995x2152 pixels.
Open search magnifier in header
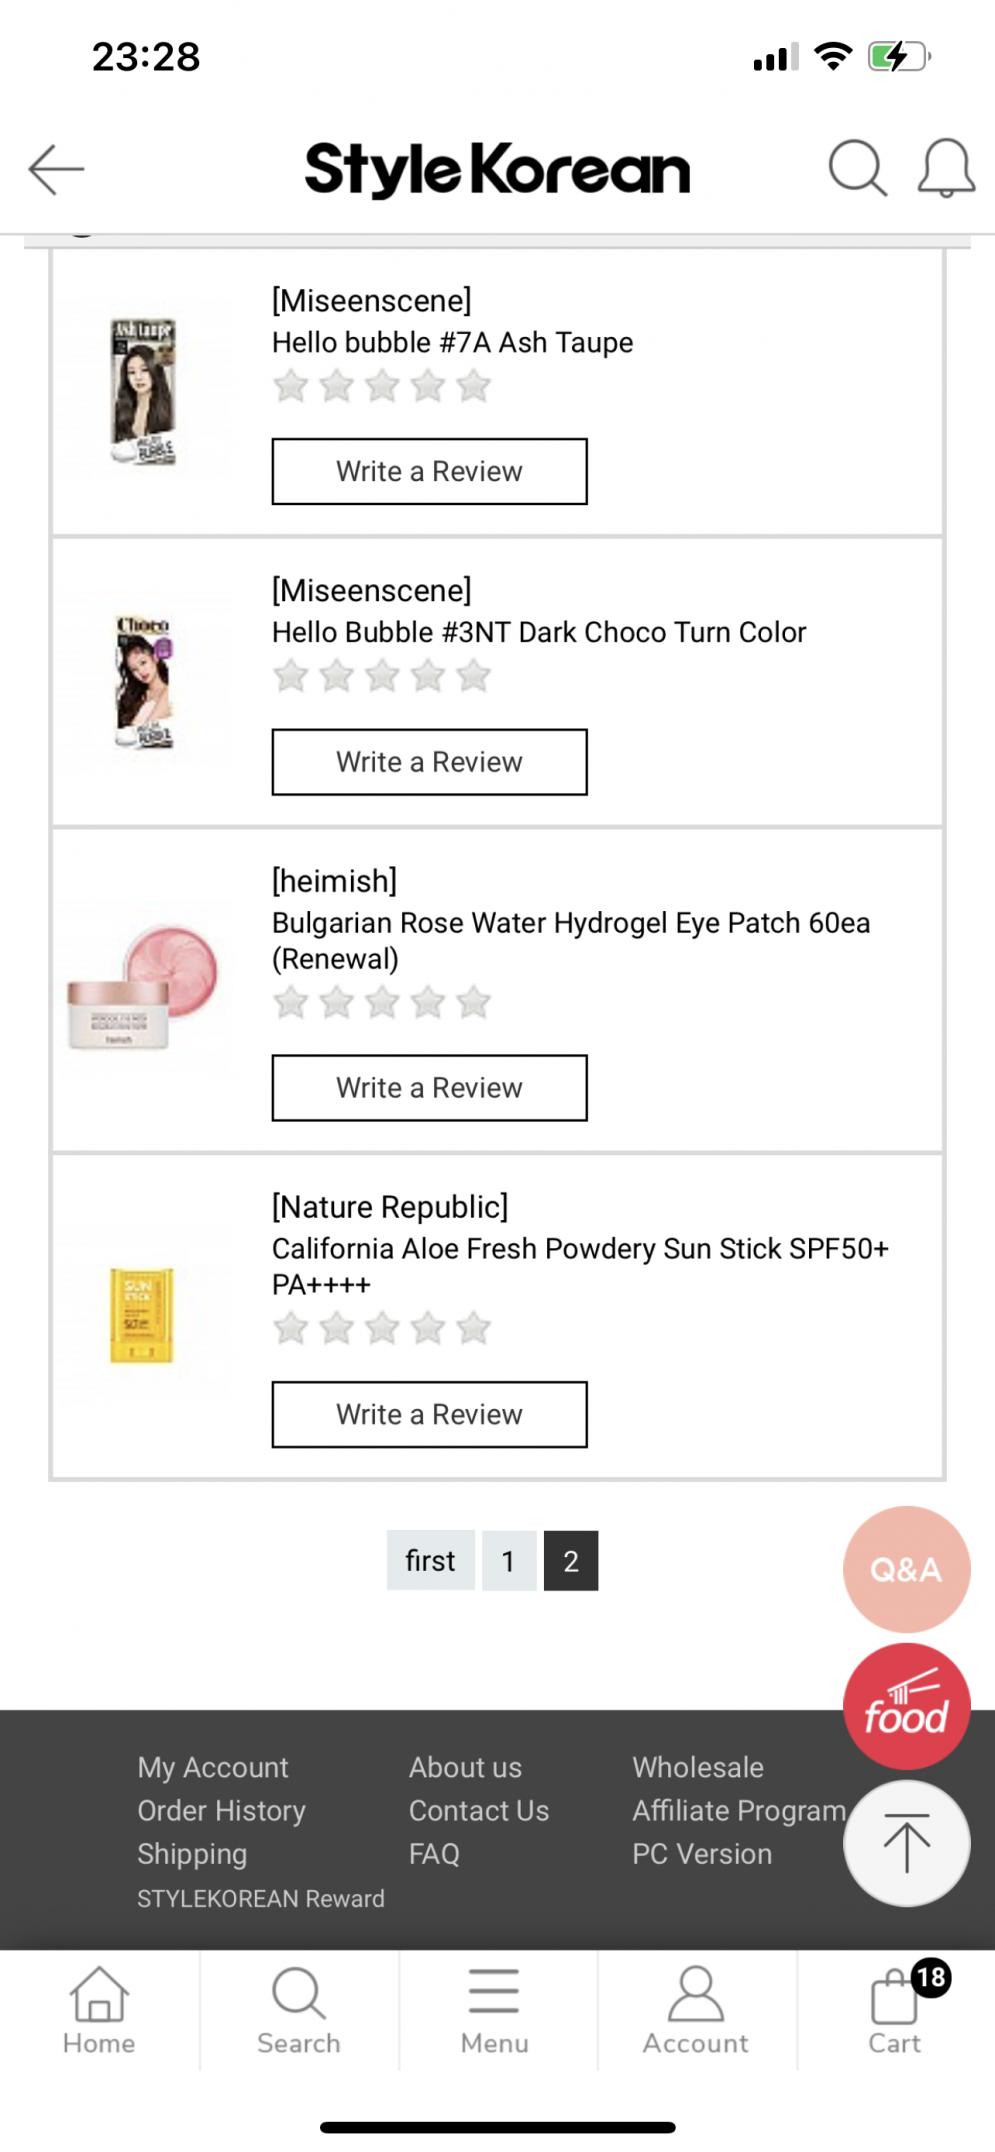coord(857,167)
